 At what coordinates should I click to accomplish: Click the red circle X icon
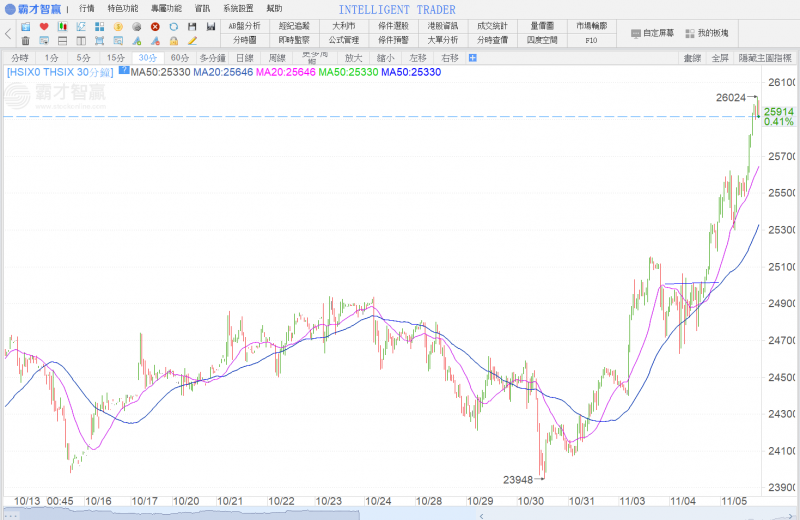tap(155, 26)
